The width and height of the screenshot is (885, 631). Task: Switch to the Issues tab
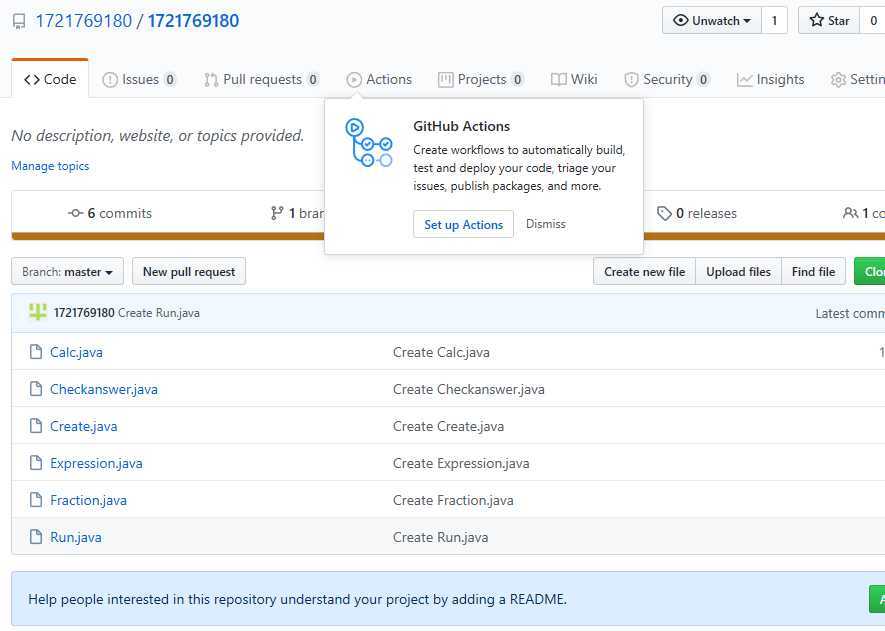(139, 79)
